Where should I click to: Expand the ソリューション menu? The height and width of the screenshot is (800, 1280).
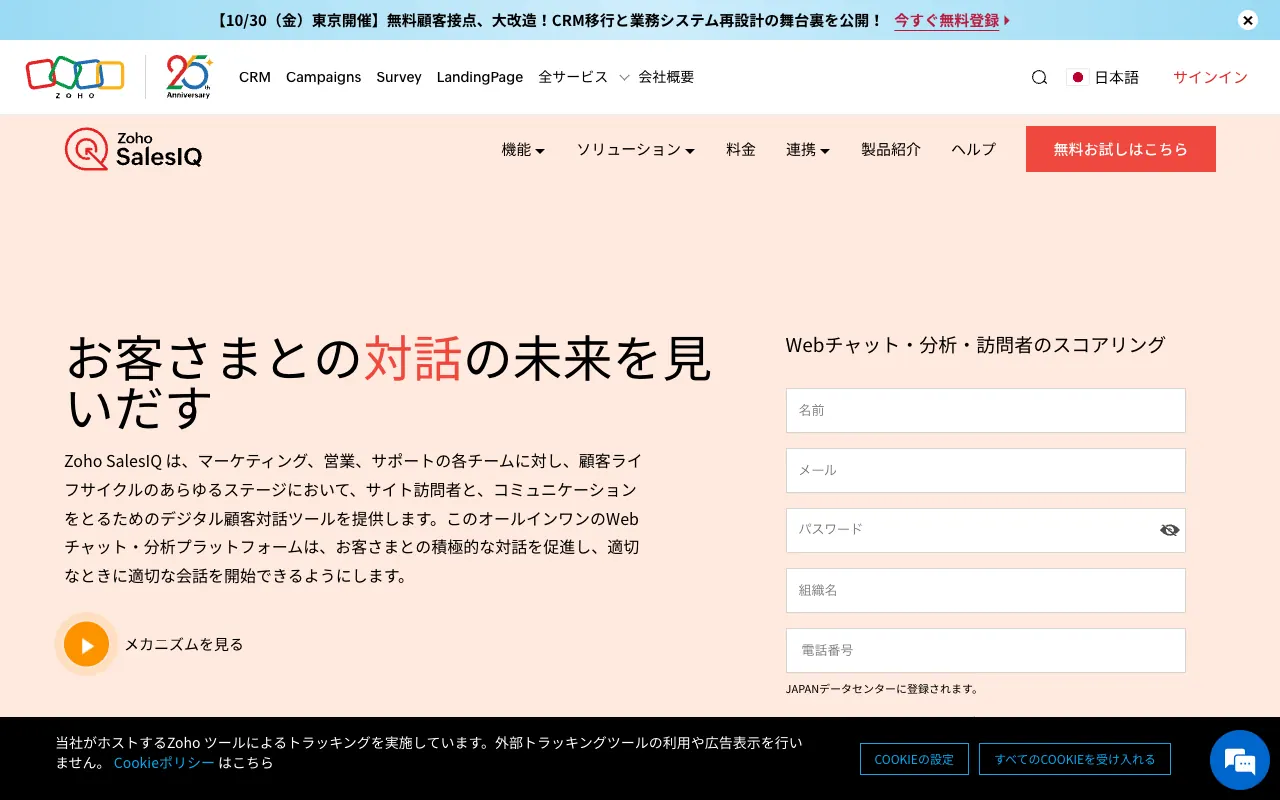(635, 149)
